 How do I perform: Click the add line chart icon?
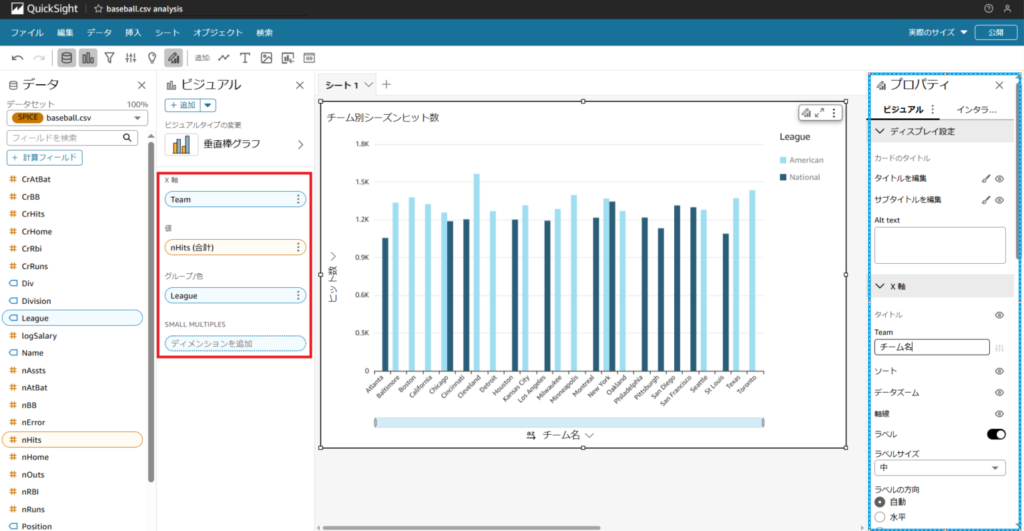pos(224,58)
